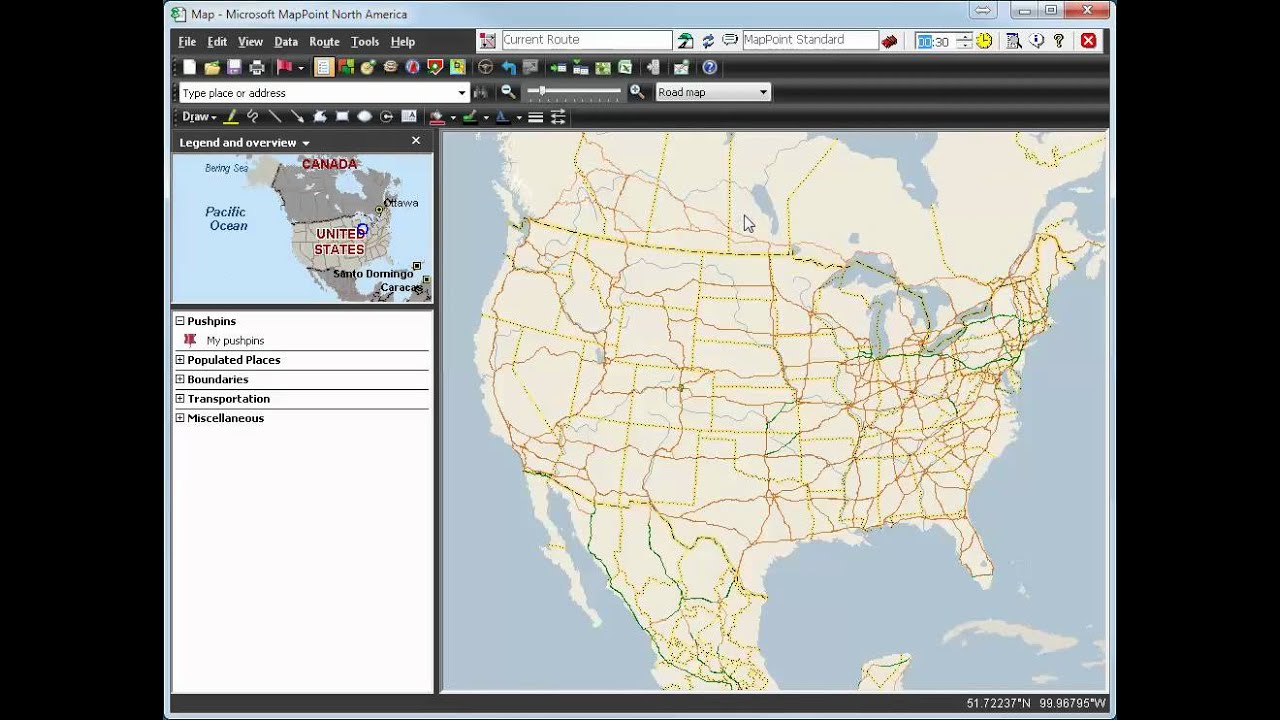Open the place or address dropdown arrow
The image size is (1280, 720).
click(462, 93)
